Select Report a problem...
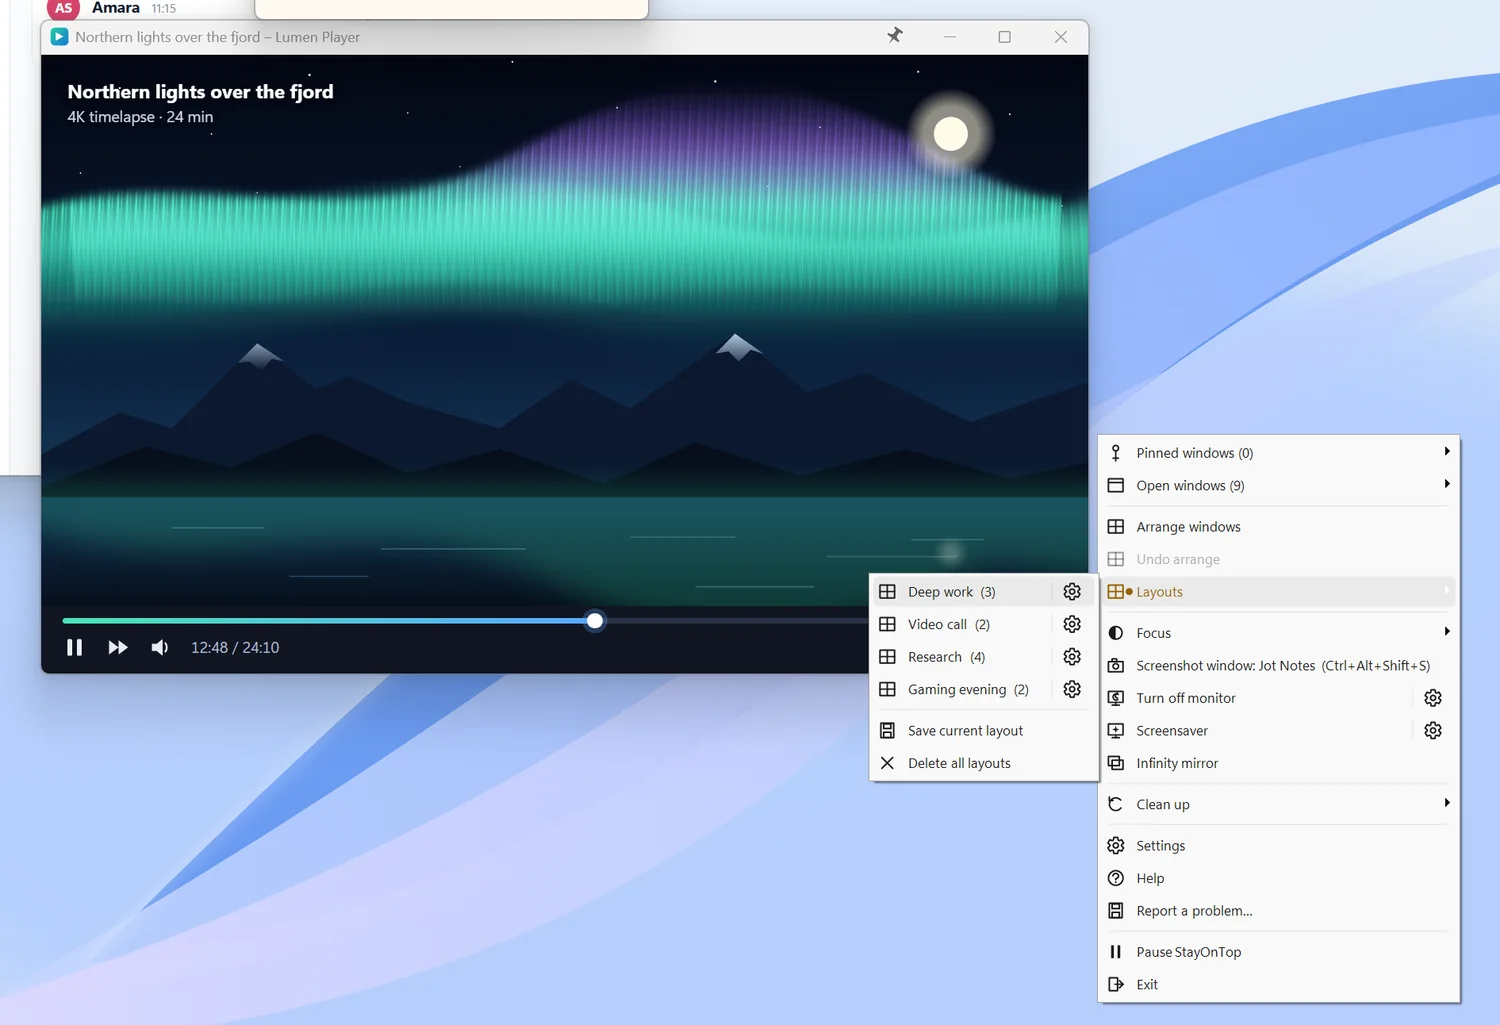This screenshot has width=1500, height=1025. pyautogui.click(x=1278, y=910)
